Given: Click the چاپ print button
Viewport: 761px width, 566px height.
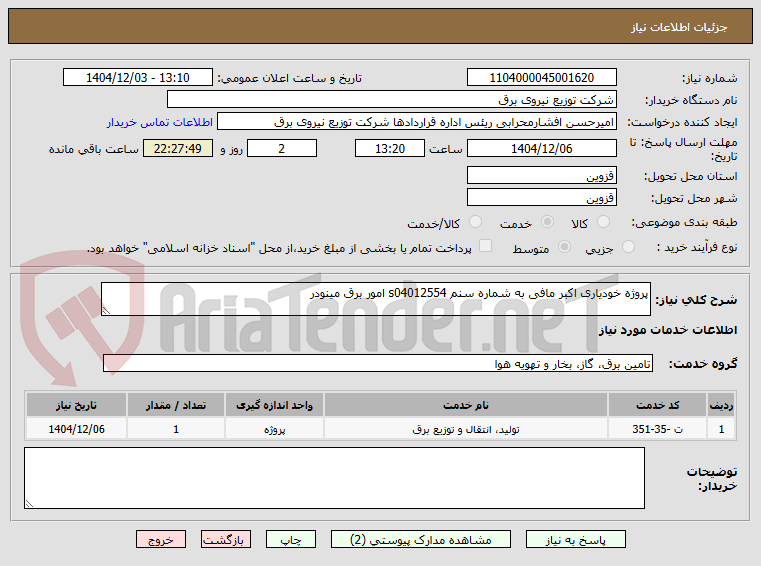Looking at the screenshot, I should point(291,539).
